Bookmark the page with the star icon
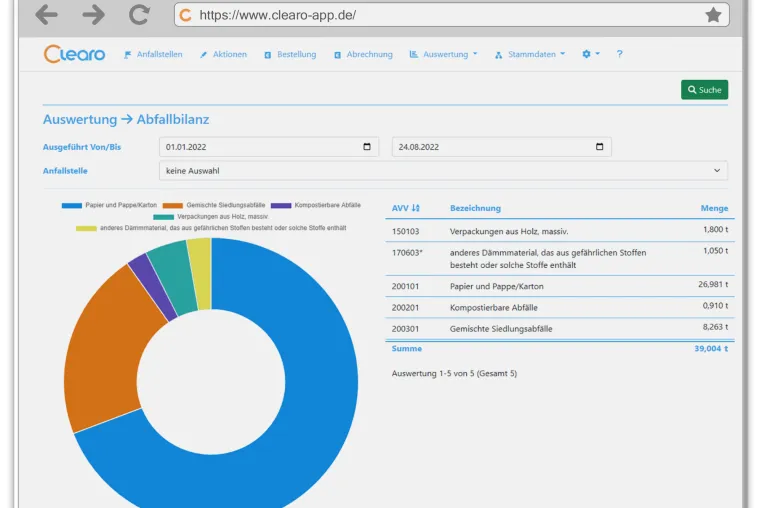This screenshot has width=762, height=508. point(713,15)
